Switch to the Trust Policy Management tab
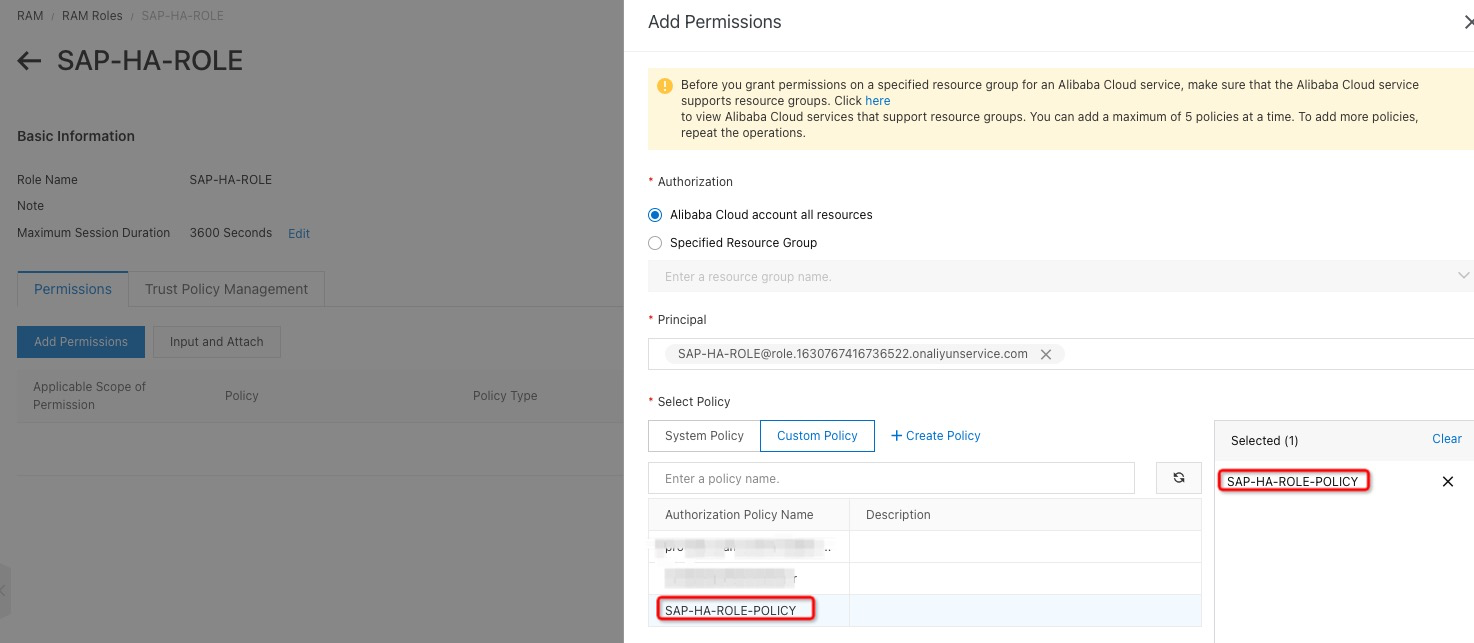The height and width of the screenshot is (643, 1474). coord(226,288)
